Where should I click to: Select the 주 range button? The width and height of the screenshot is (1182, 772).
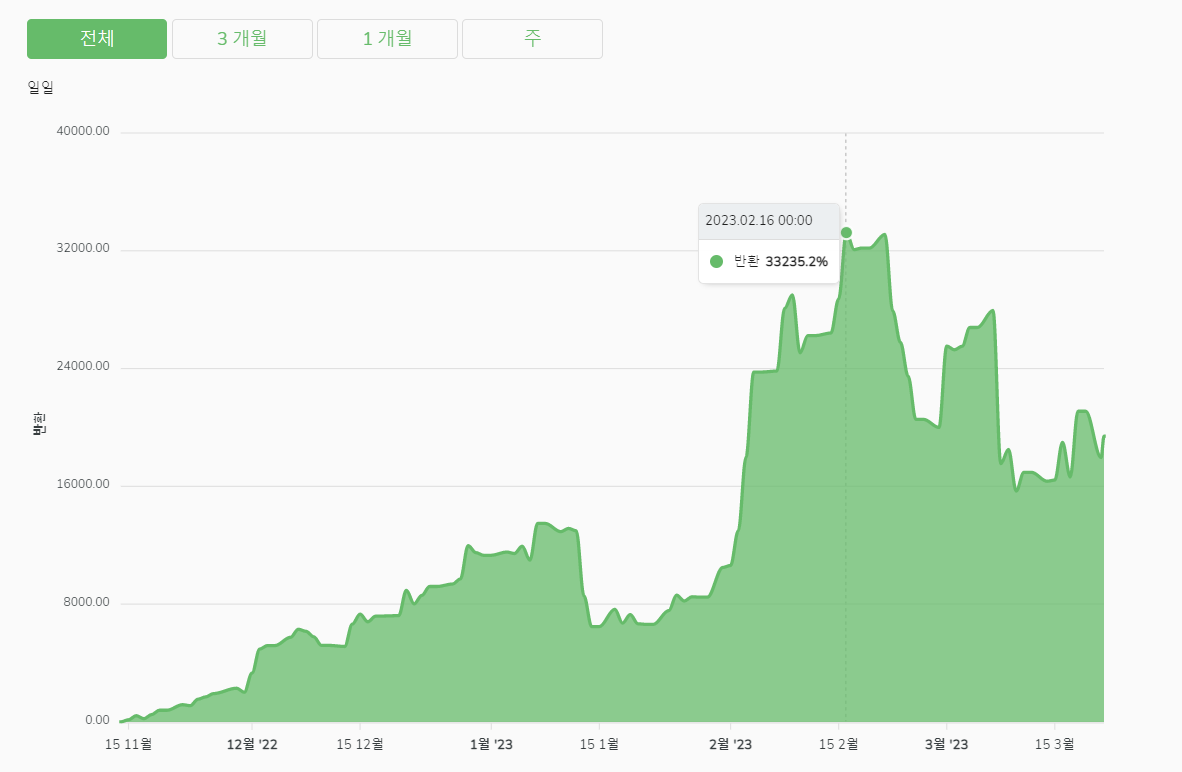click(532, 39)
